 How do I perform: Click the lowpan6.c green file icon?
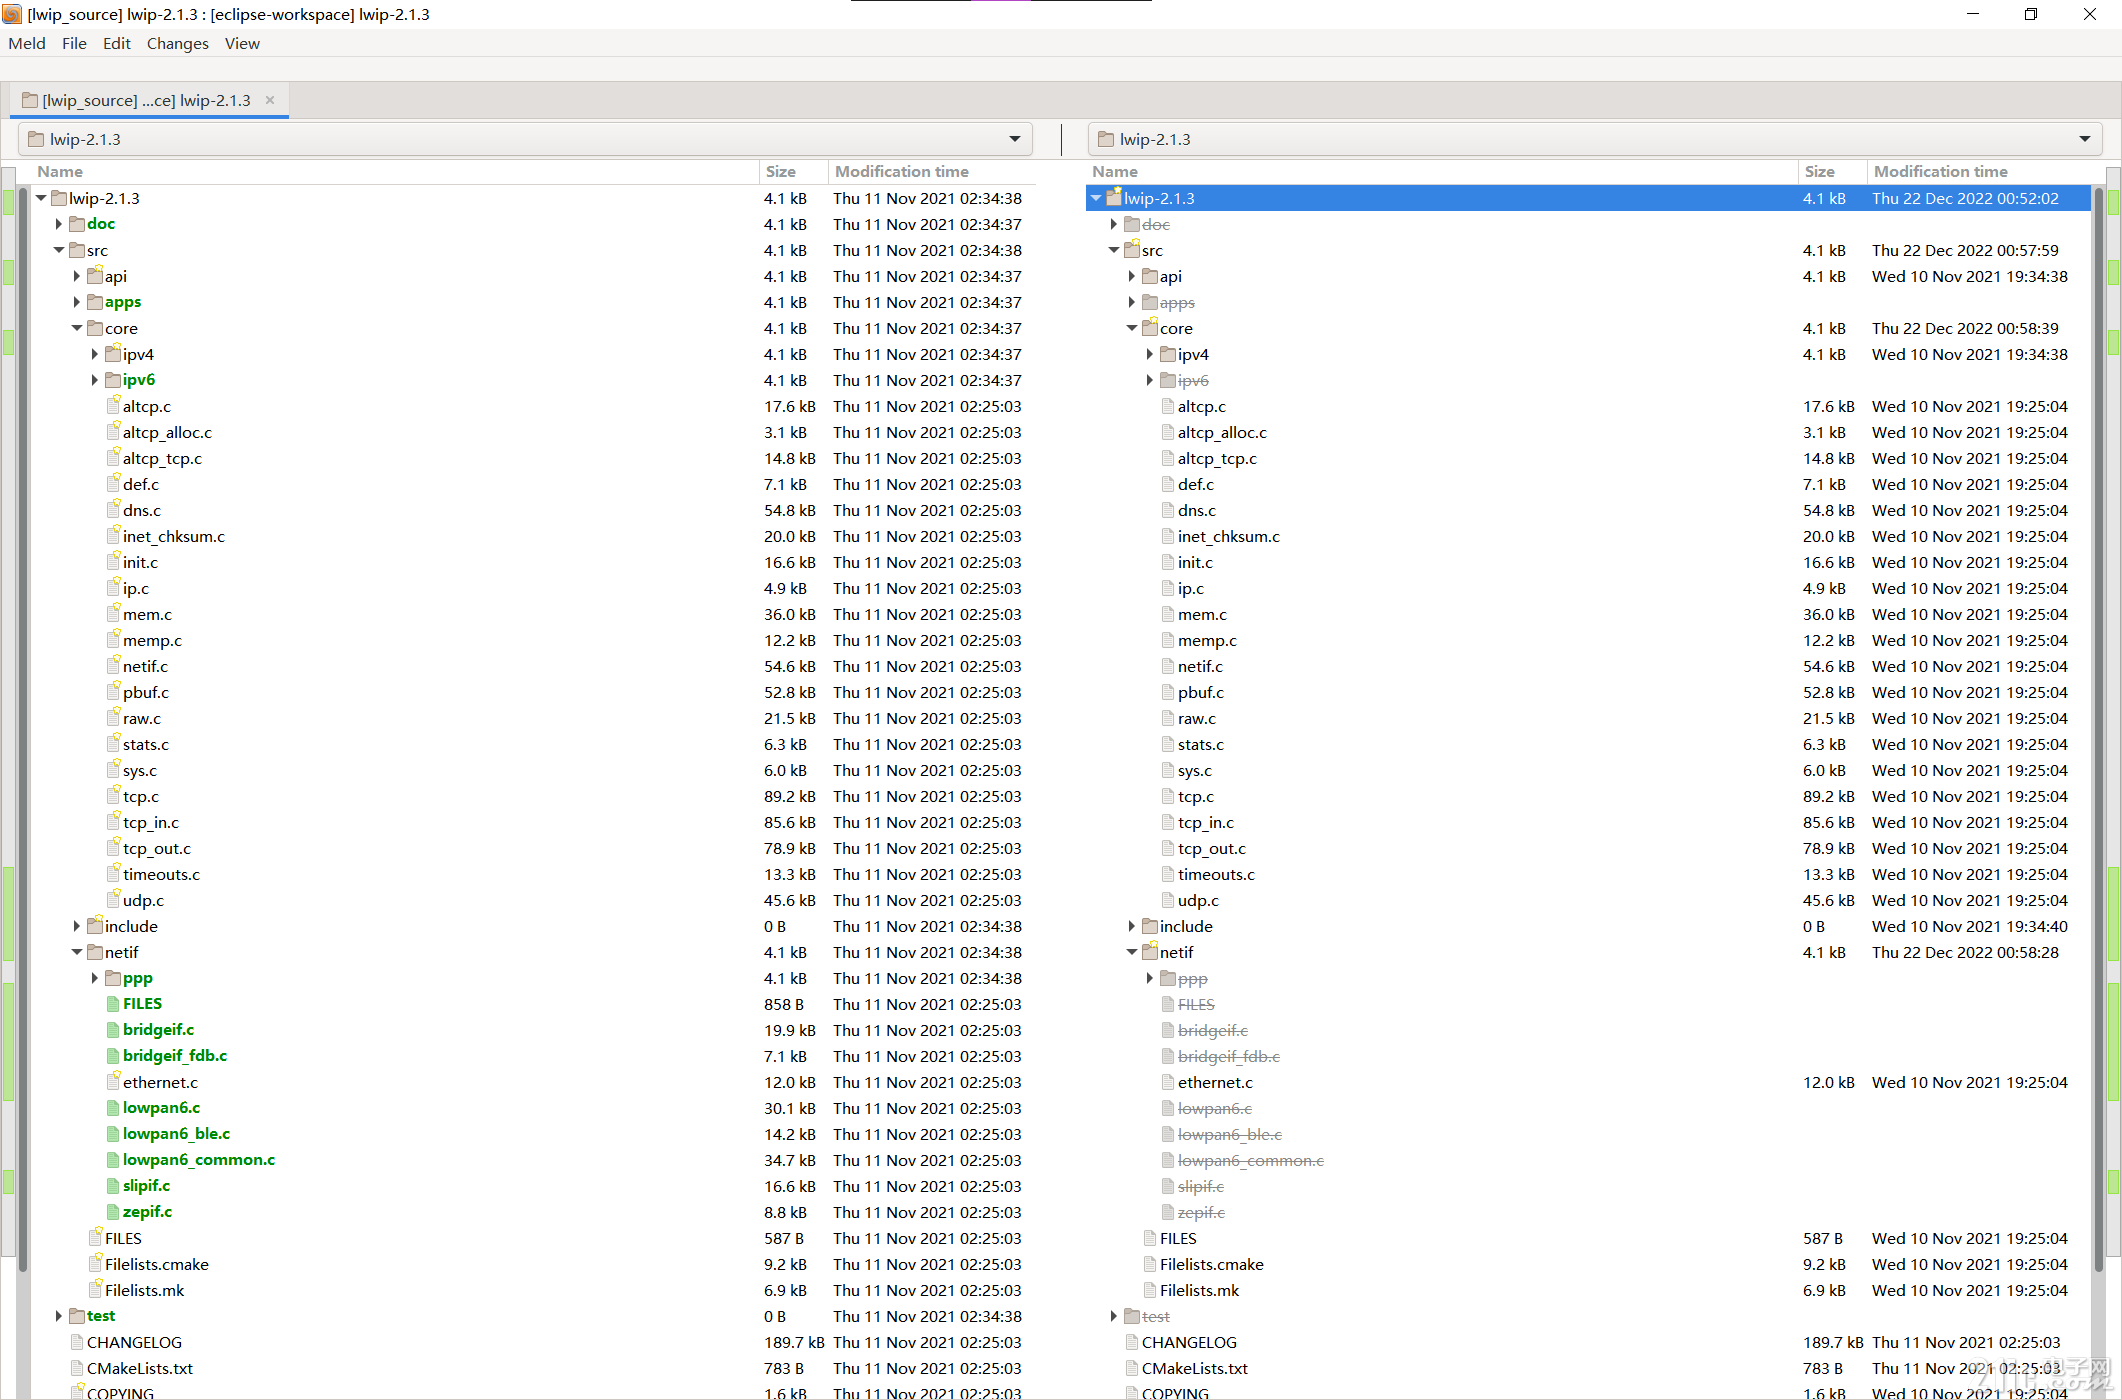[x=114, y=1108]
